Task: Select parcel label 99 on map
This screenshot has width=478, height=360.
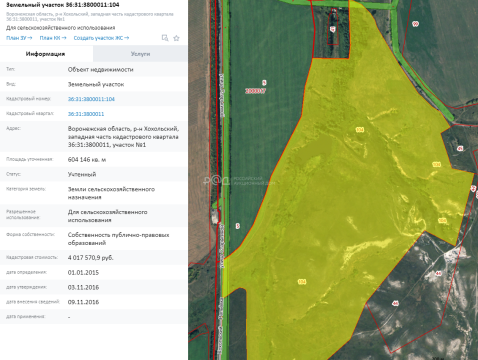Action: coord(415,24)
